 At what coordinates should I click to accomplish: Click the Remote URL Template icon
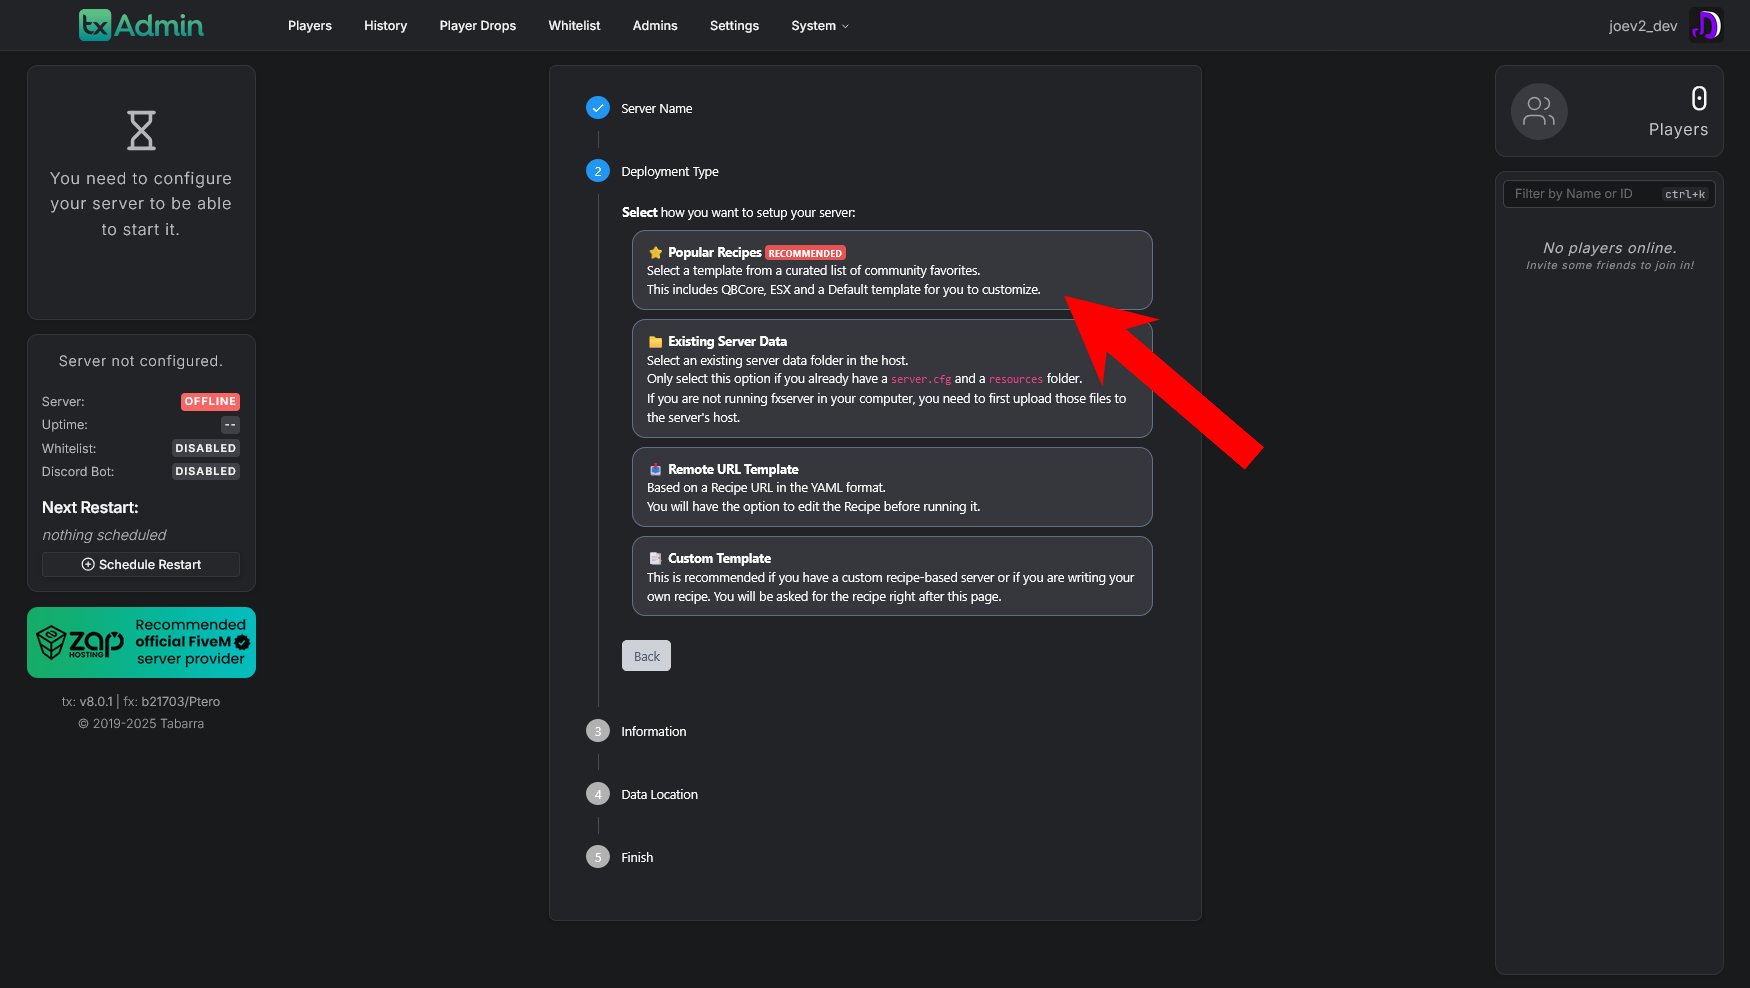(x=655, y=470)
